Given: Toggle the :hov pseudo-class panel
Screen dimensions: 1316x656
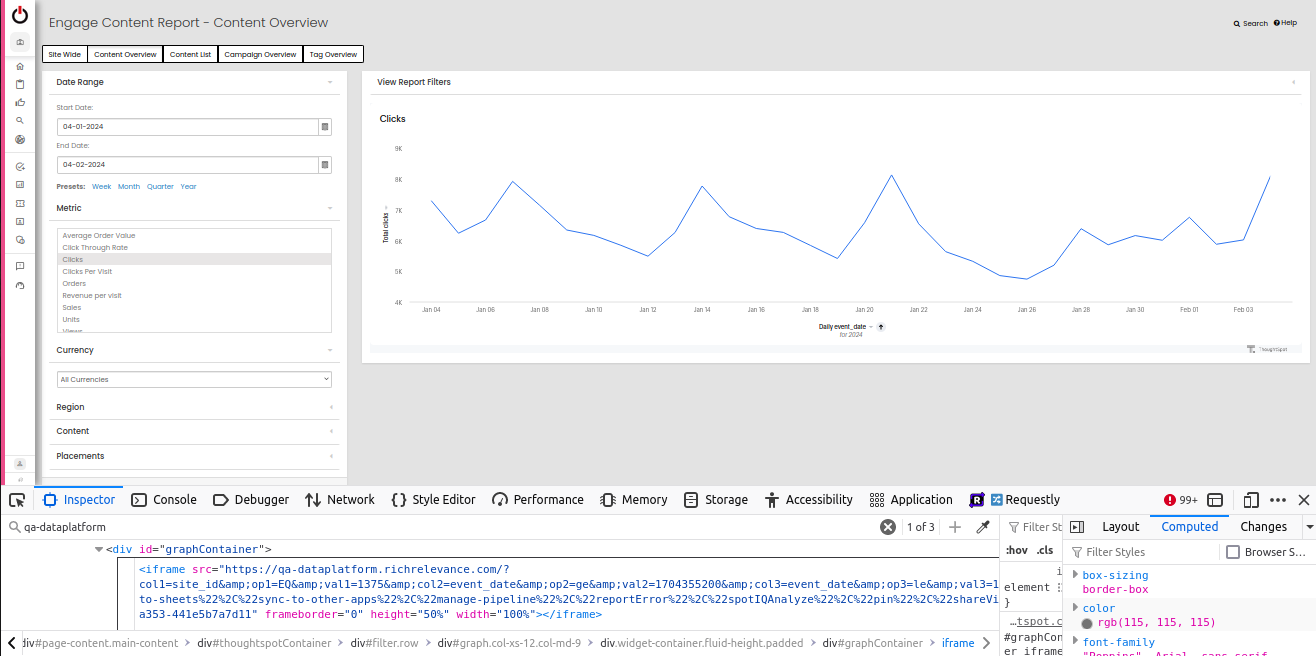Looking at the screenshot, I should point(1017,550).
